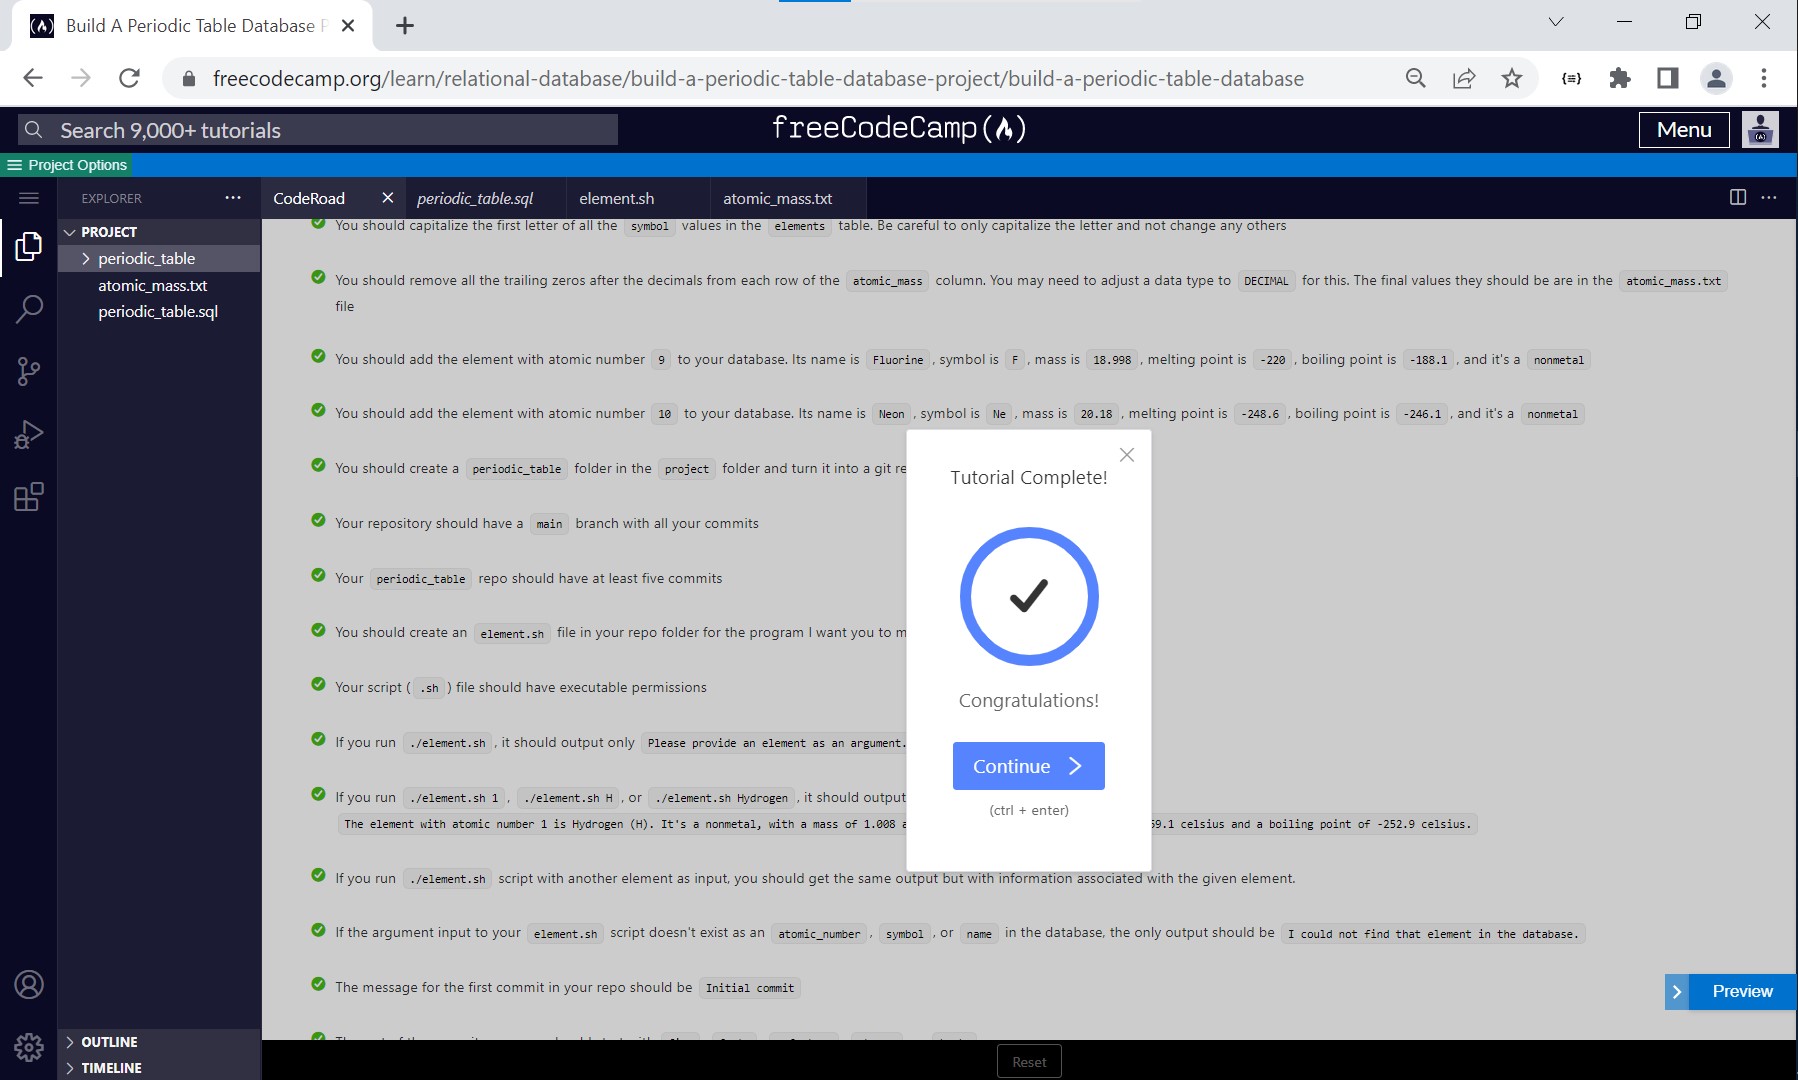Image resolution: width=1798 pixels, height=1080 pixels.
Task: Click checkmark beside trailing zeros task
Action: coord(318,277)
